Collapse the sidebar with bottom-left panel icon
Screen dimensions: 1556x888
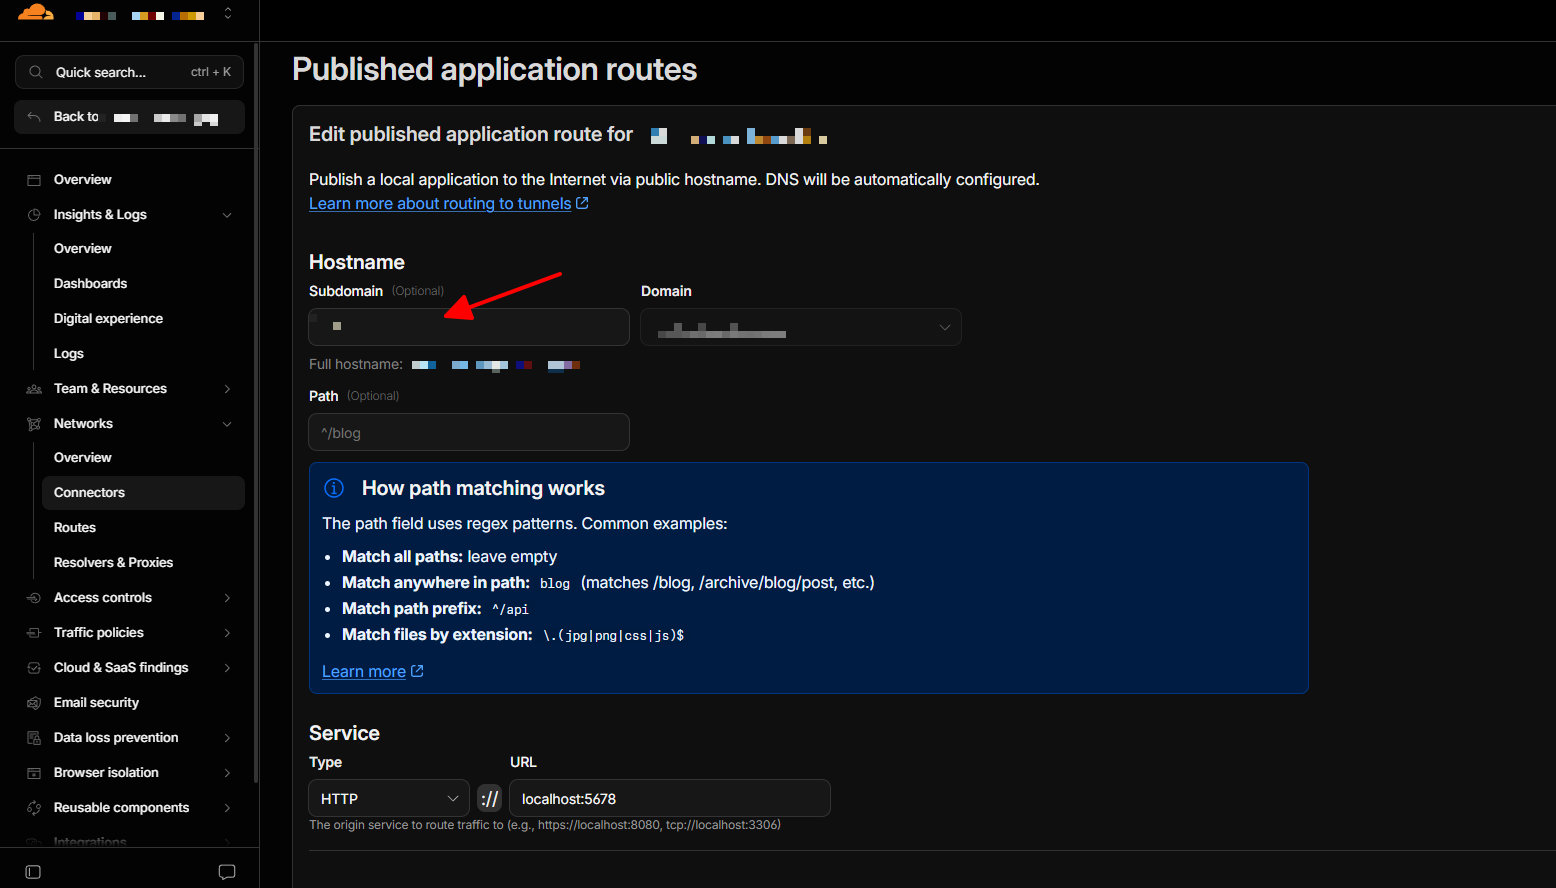(x=33, y=872)
